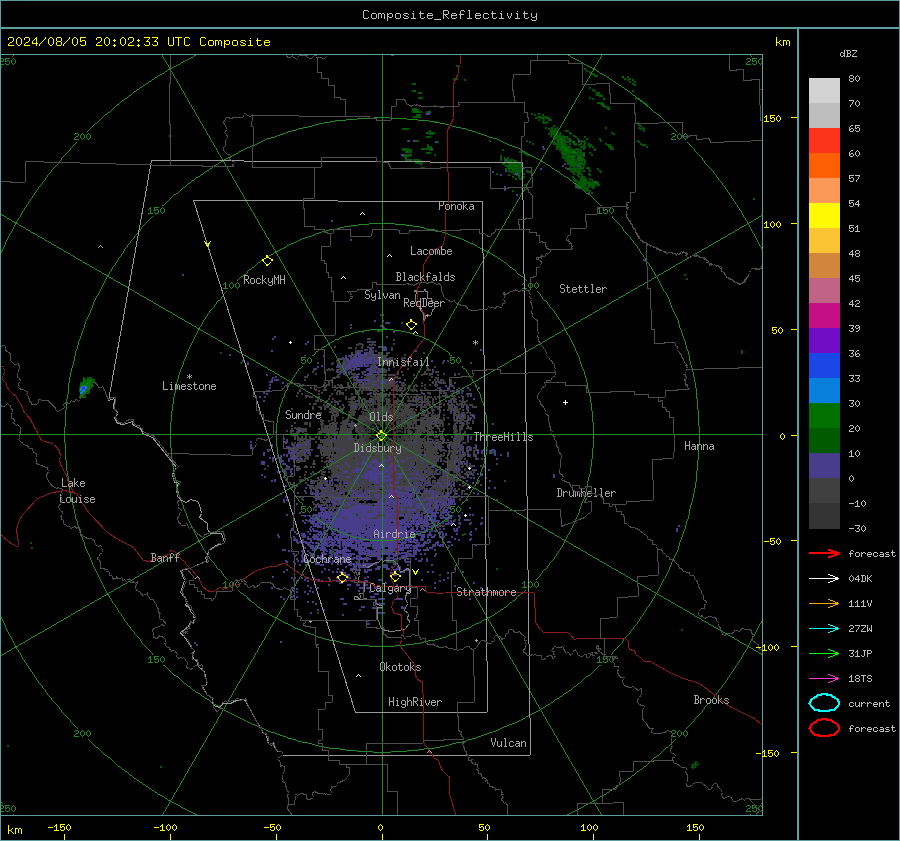Select the 20 dBZ green swatch

824,440
